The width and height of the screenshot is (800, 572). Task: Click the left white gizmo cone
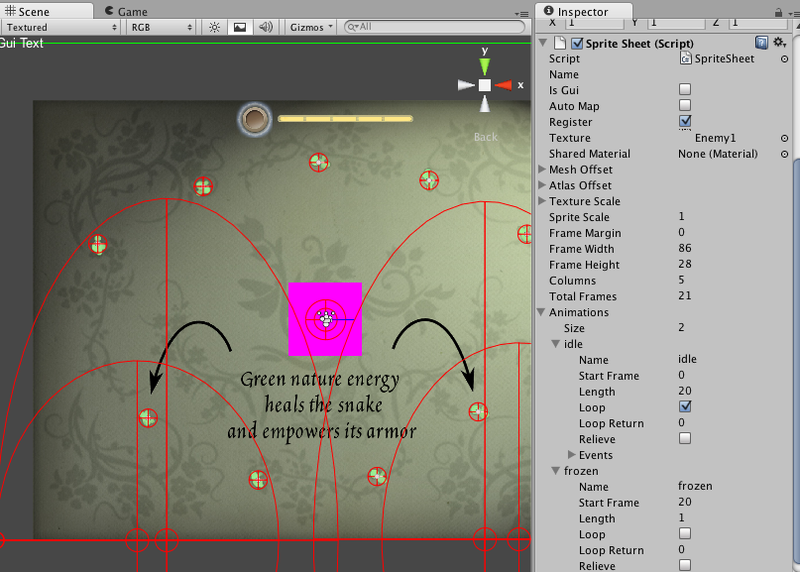tap(466, 85)
